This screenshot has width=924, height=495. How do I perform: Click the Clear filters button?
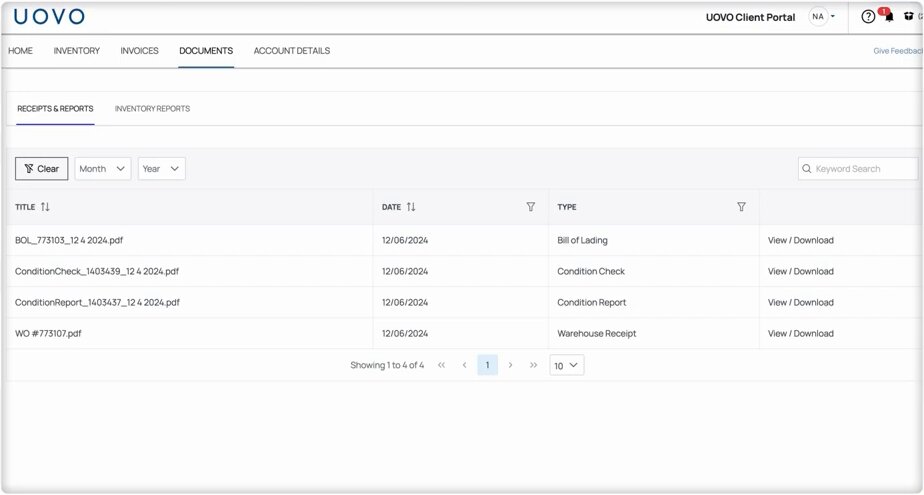point(41,169)
